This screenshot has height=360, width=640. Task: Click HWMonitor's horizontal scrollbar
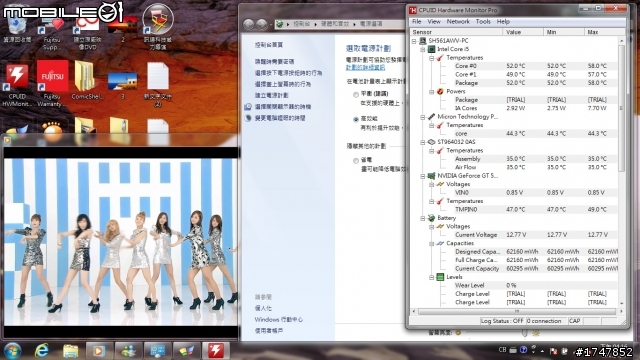point(517,311)
